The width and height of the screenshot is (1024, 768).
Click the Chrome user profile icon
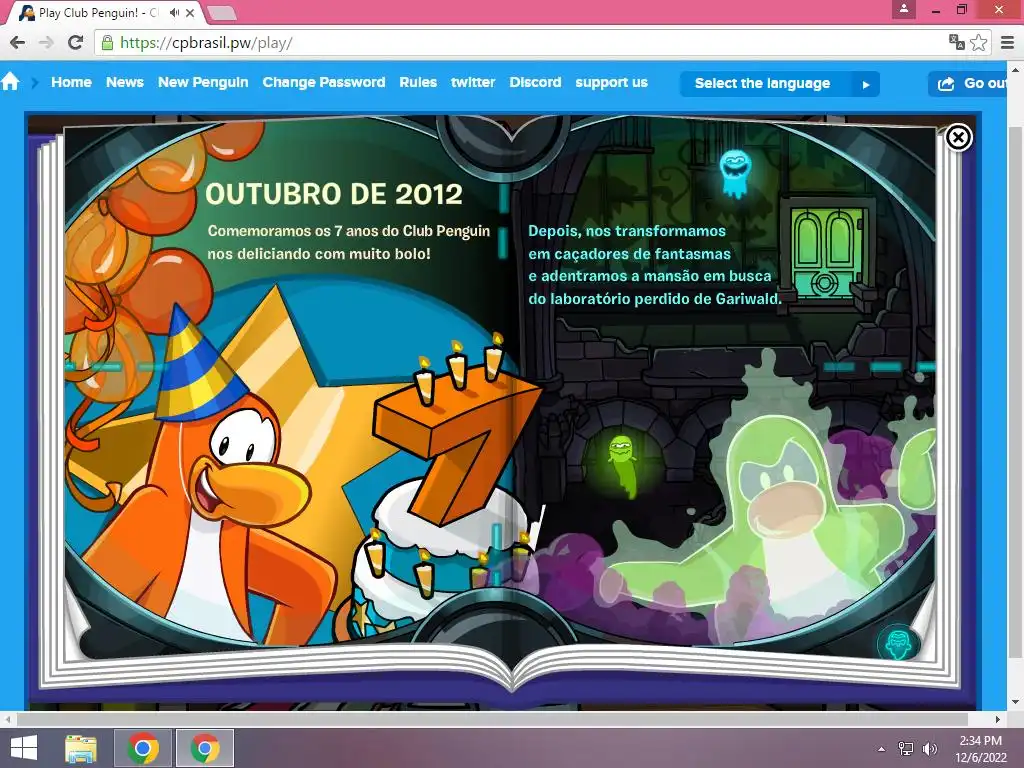904,9
